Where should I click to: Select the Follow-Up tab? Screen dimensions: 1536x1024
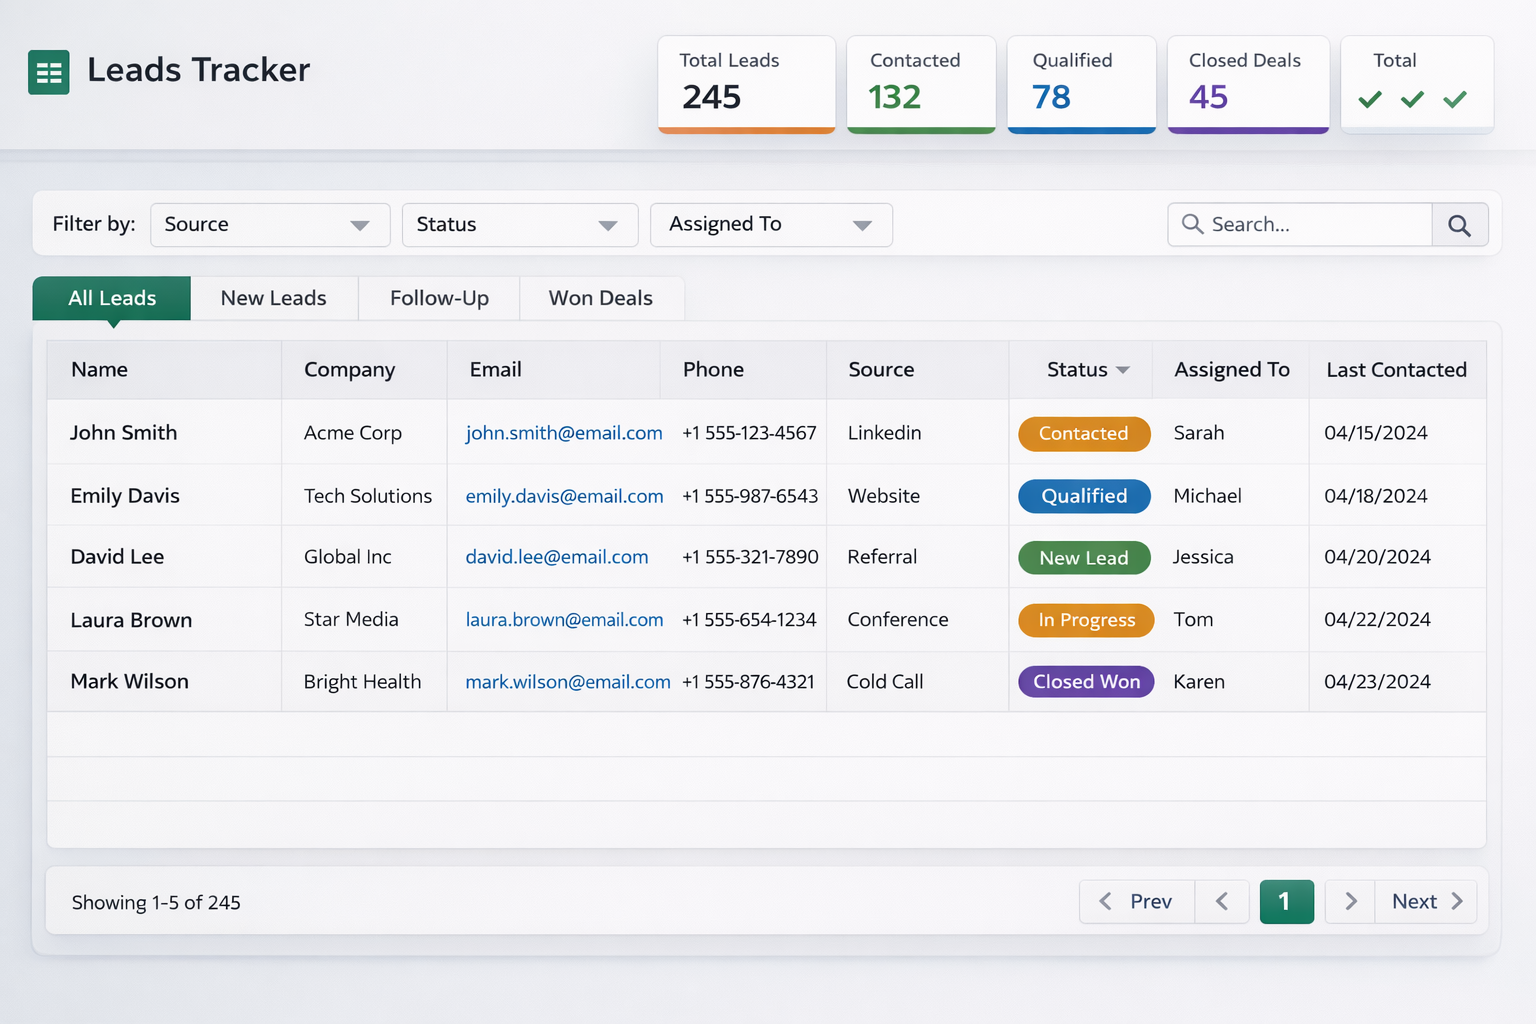click(x=439, y=297)
